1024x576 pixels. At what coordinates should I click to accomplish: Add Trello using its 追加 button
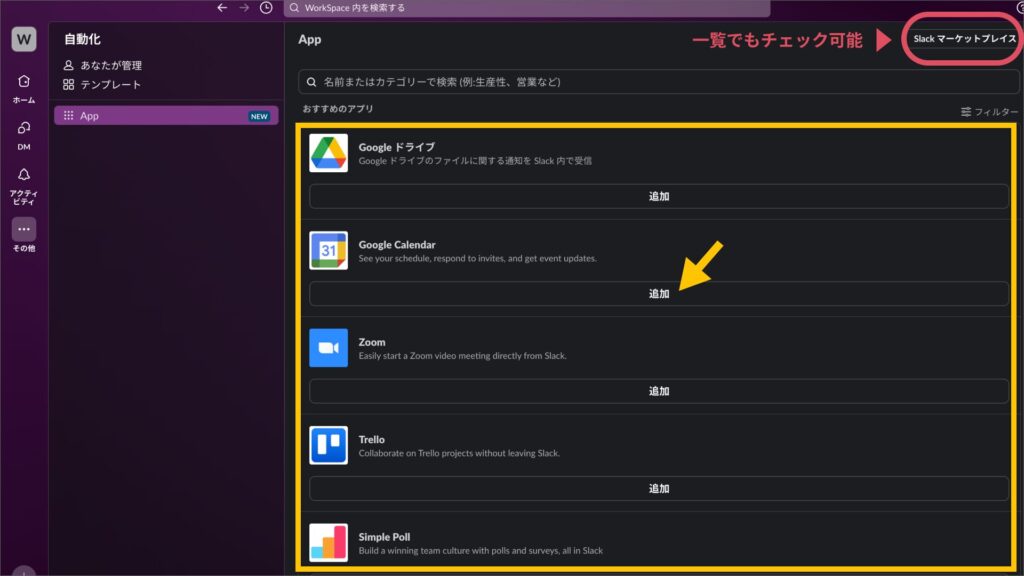pos(658,489)
